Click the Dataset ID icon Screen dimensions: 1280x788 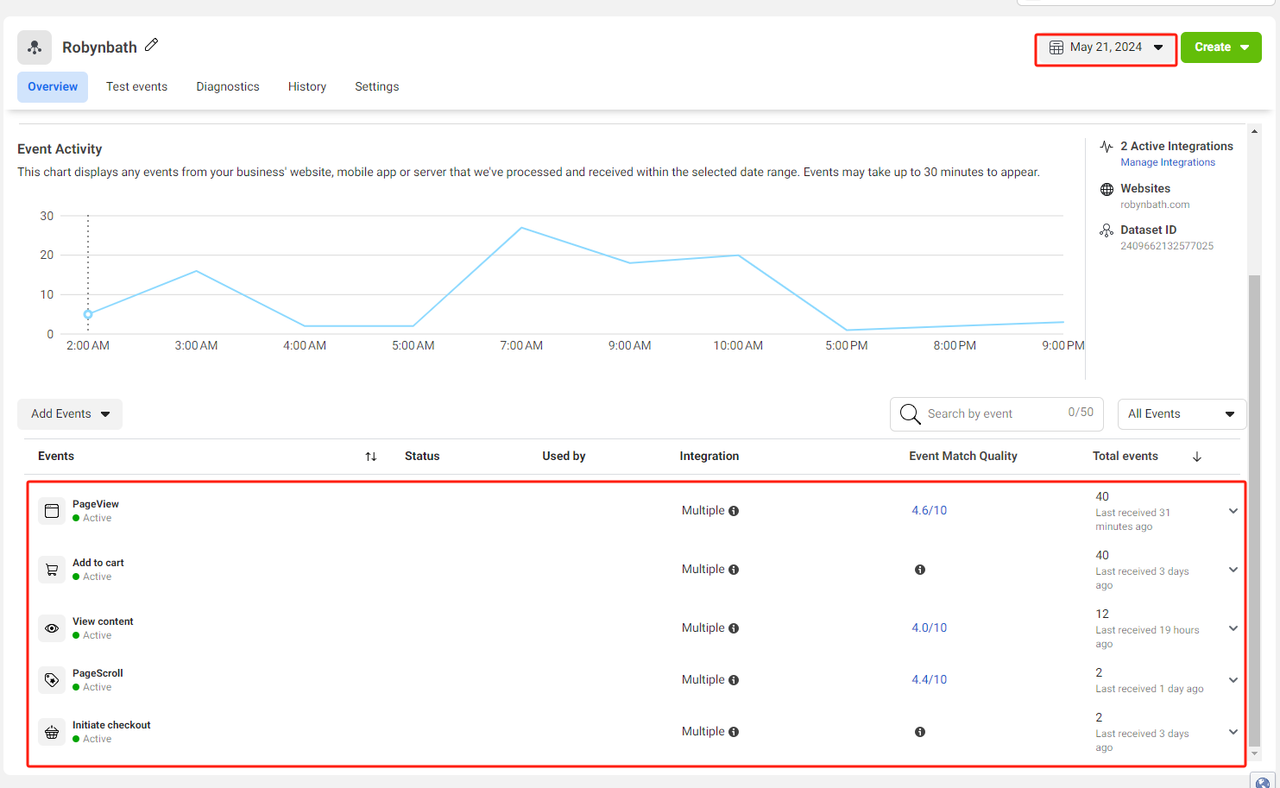tap(1106, 230)
